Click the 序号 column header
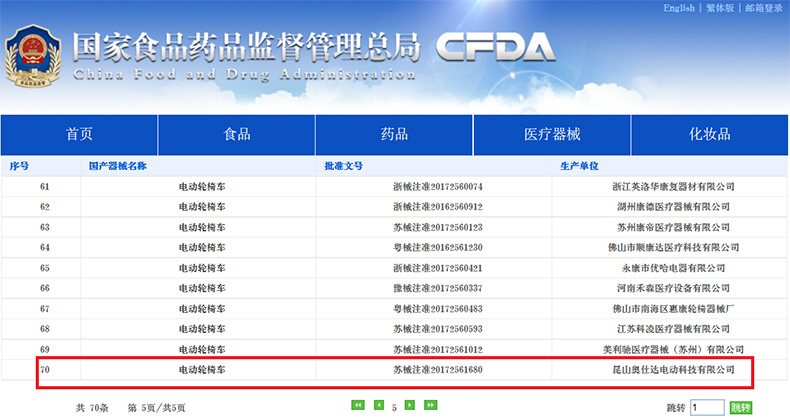The height and width of the screenshot is (420, 790). [19, 166]
